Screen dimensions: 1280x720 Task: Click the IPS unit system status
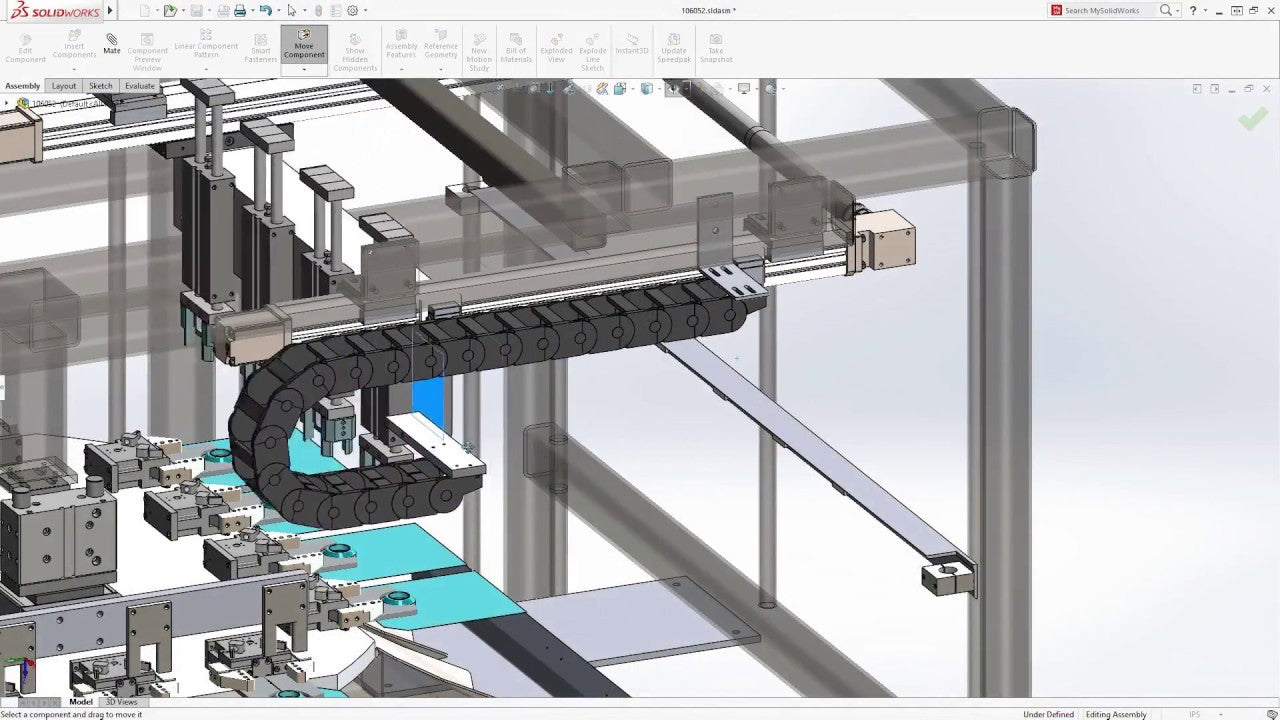pyautogui.click(x=1194, y=715)
